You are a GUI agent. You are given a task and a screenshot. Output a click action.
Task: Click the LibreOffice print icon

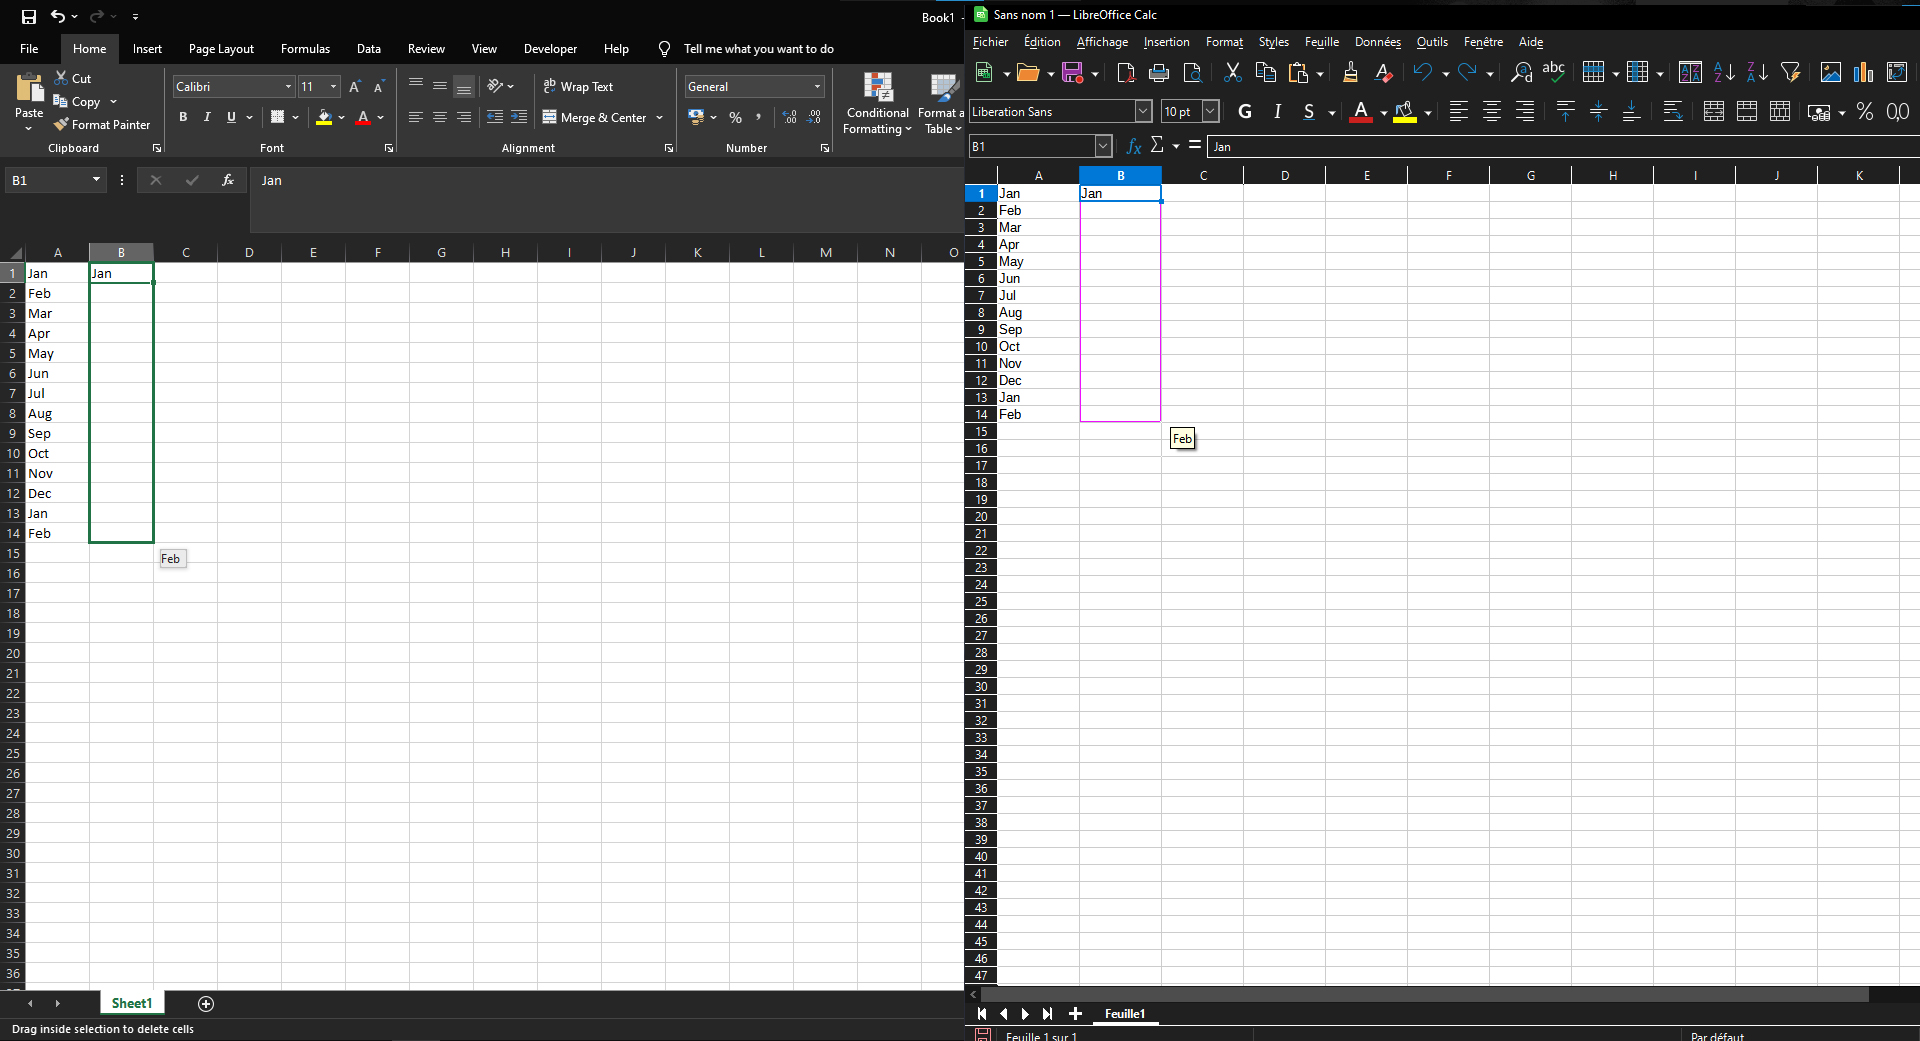(x=1159, y=72)
